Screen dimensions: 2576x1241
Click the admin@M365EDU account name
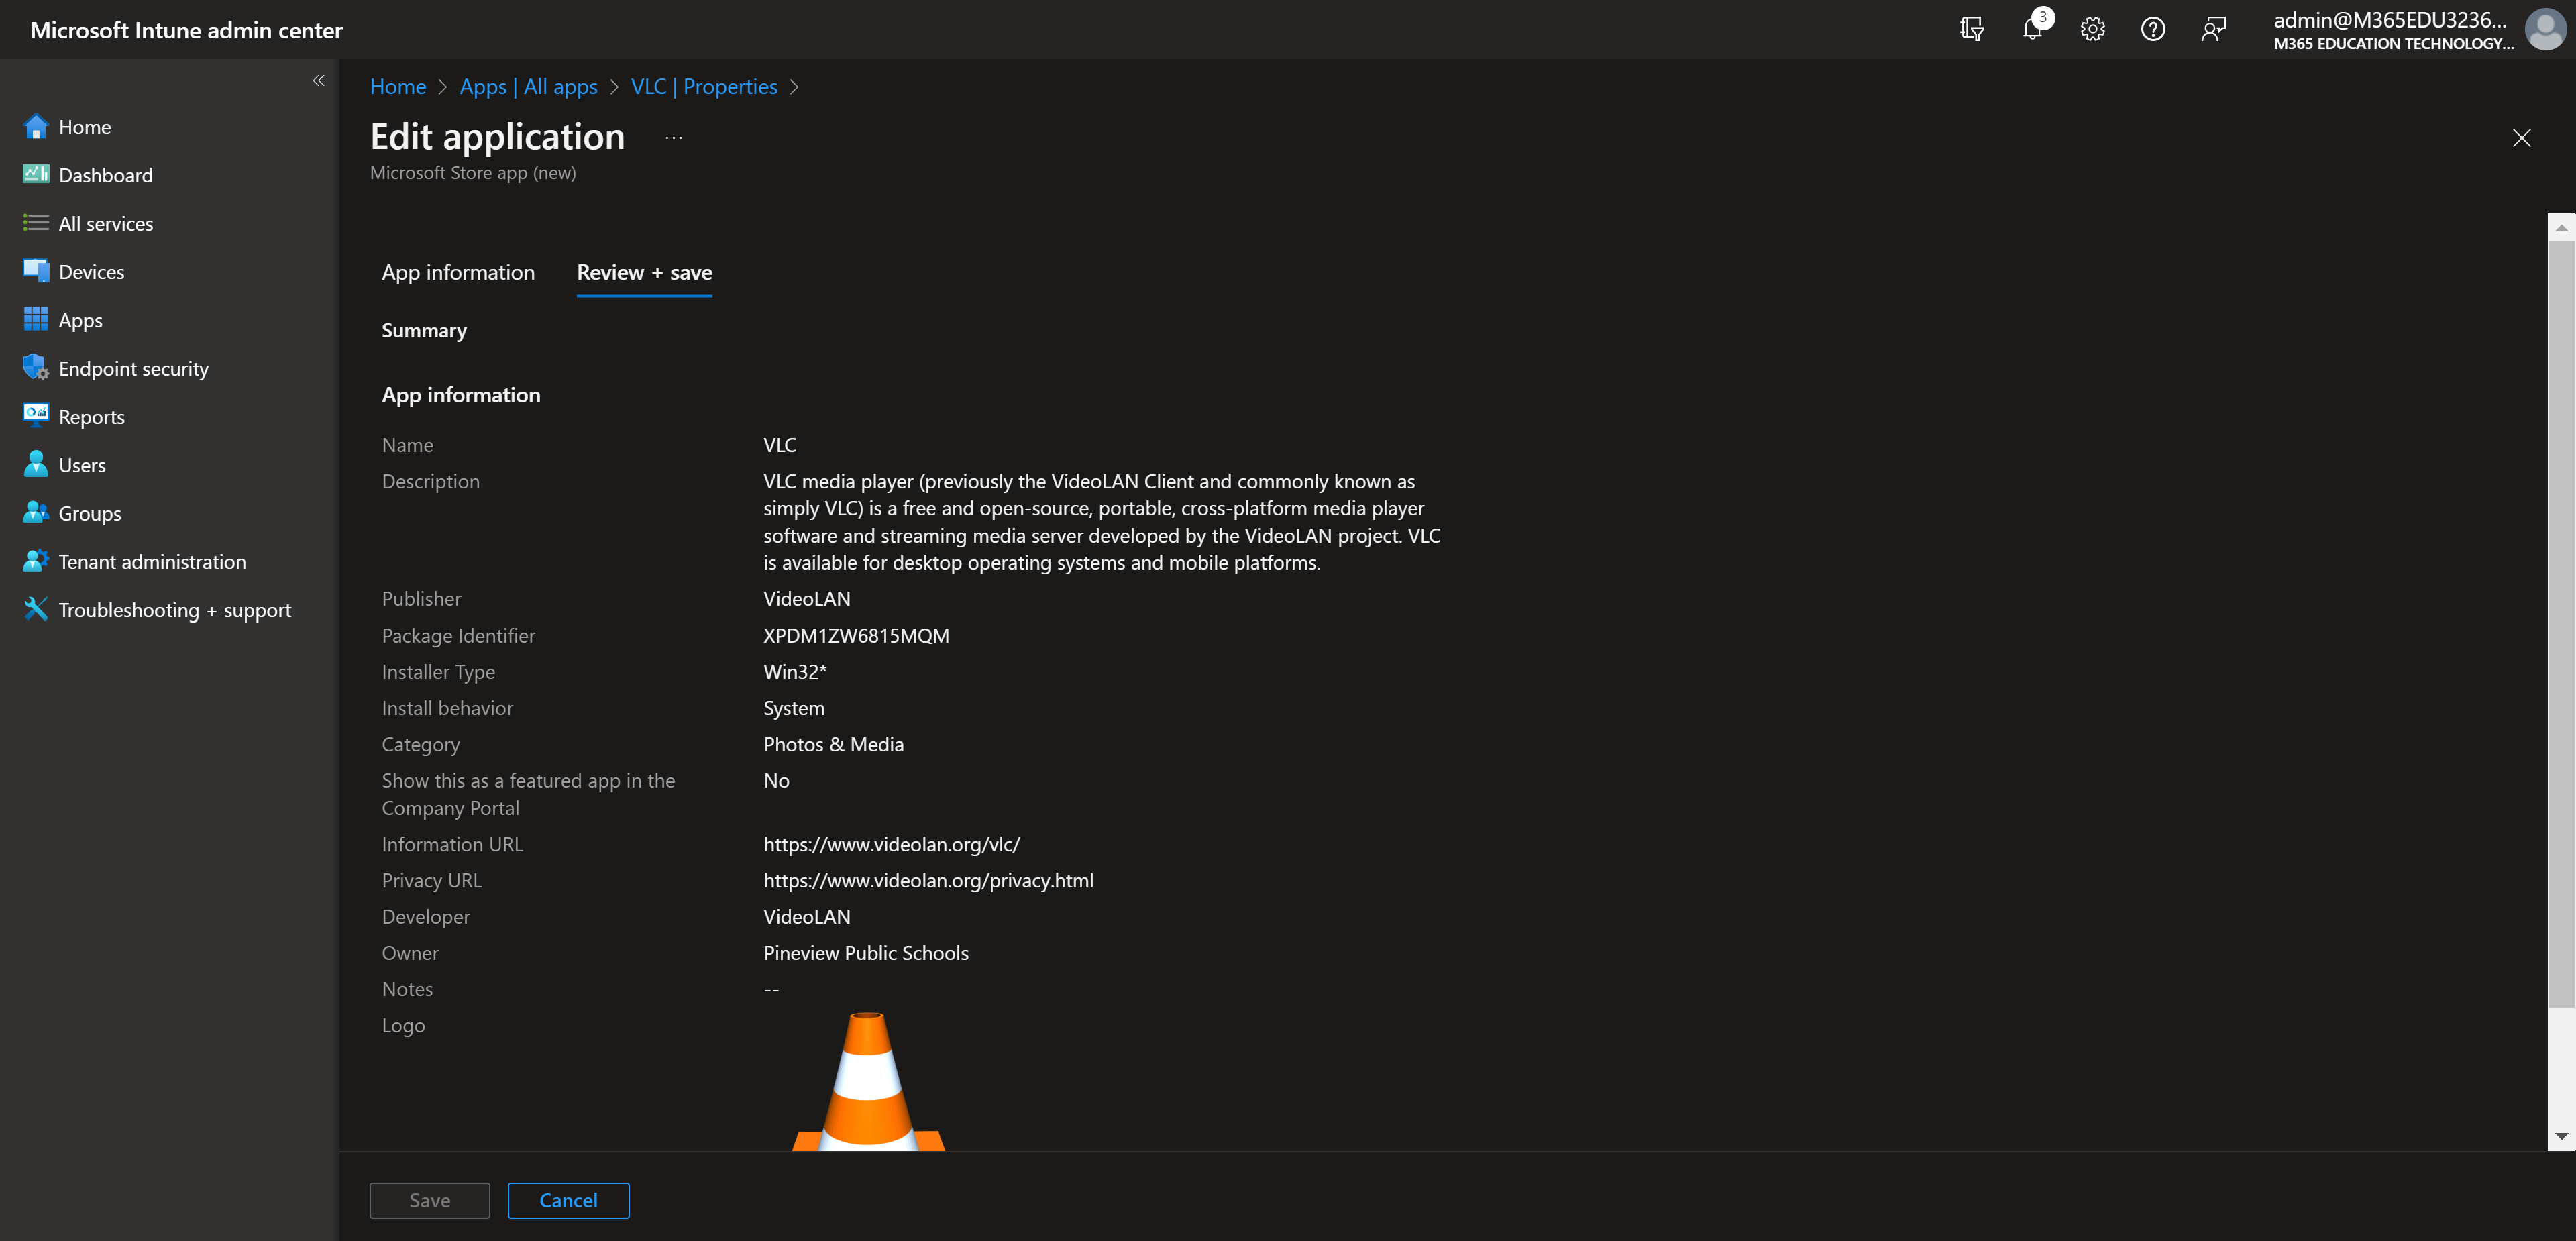pos(2390,19)
